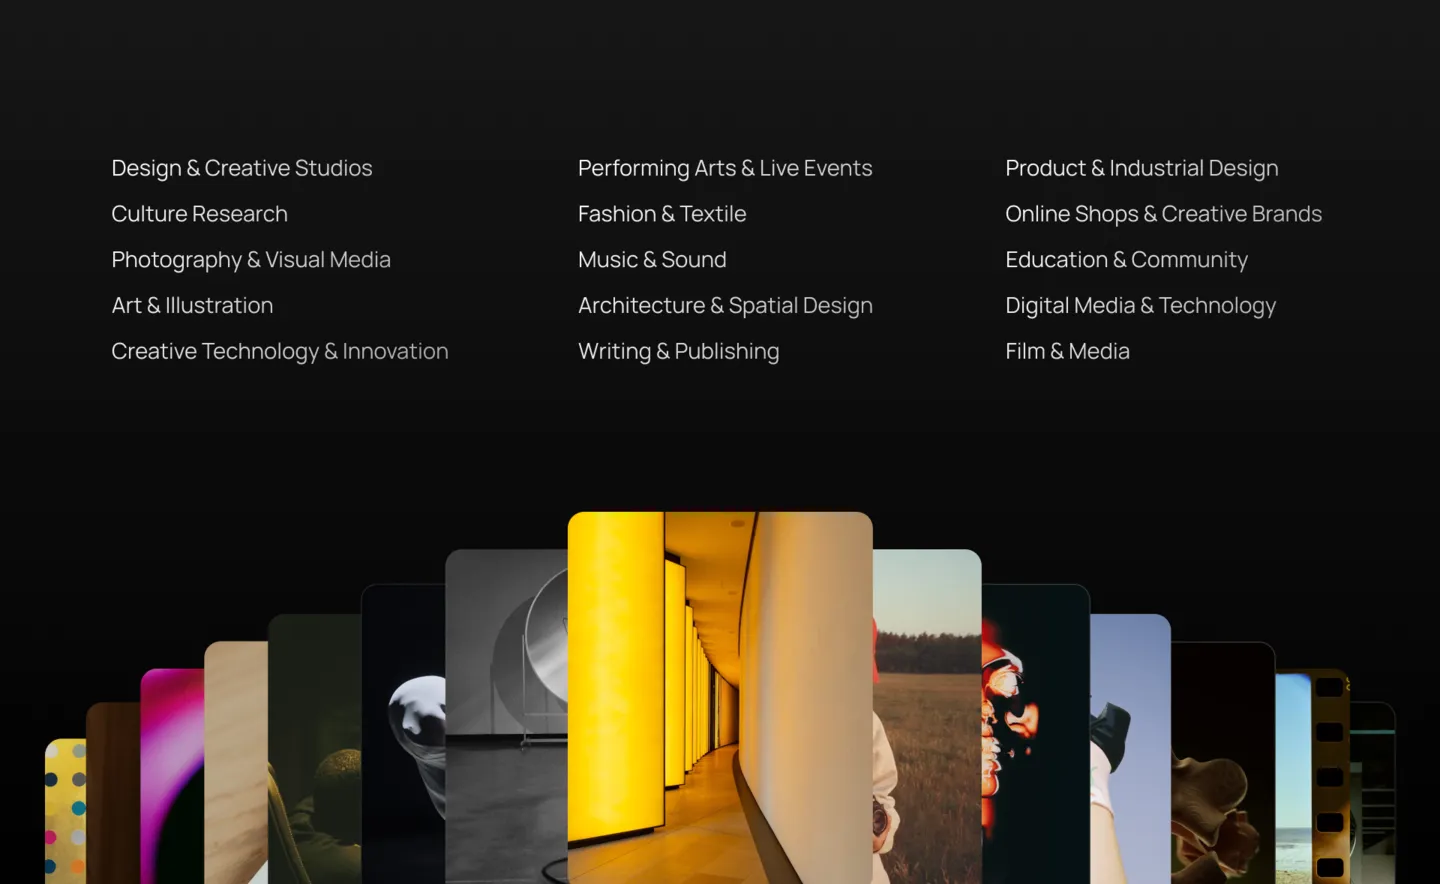Open Architecture & Spatial Design
This screenshot has height=884, width=1440.
coord(724,306)
